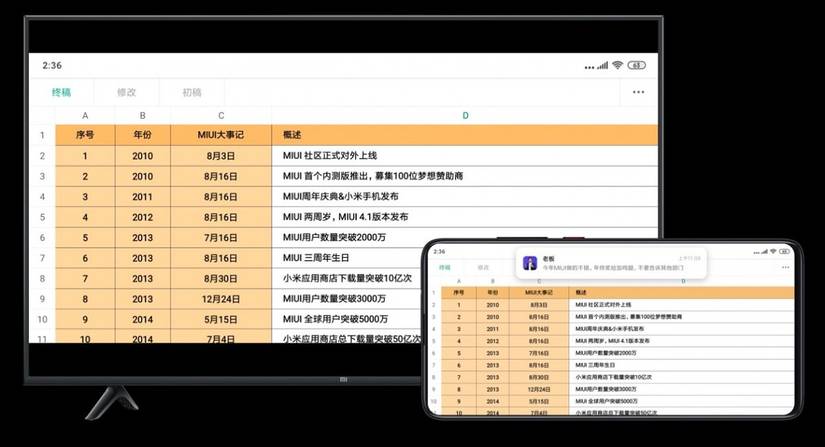Select the 8月30日 date cell on the TV
This screenshot has width=825, height=447.
pos(221,279)
